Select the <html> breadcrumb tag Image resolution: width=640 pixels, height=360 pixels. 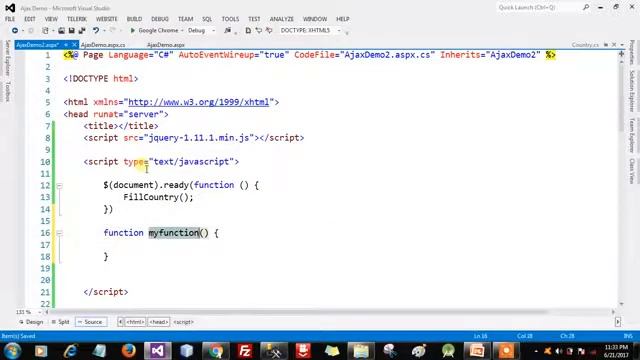pos(135,322)
